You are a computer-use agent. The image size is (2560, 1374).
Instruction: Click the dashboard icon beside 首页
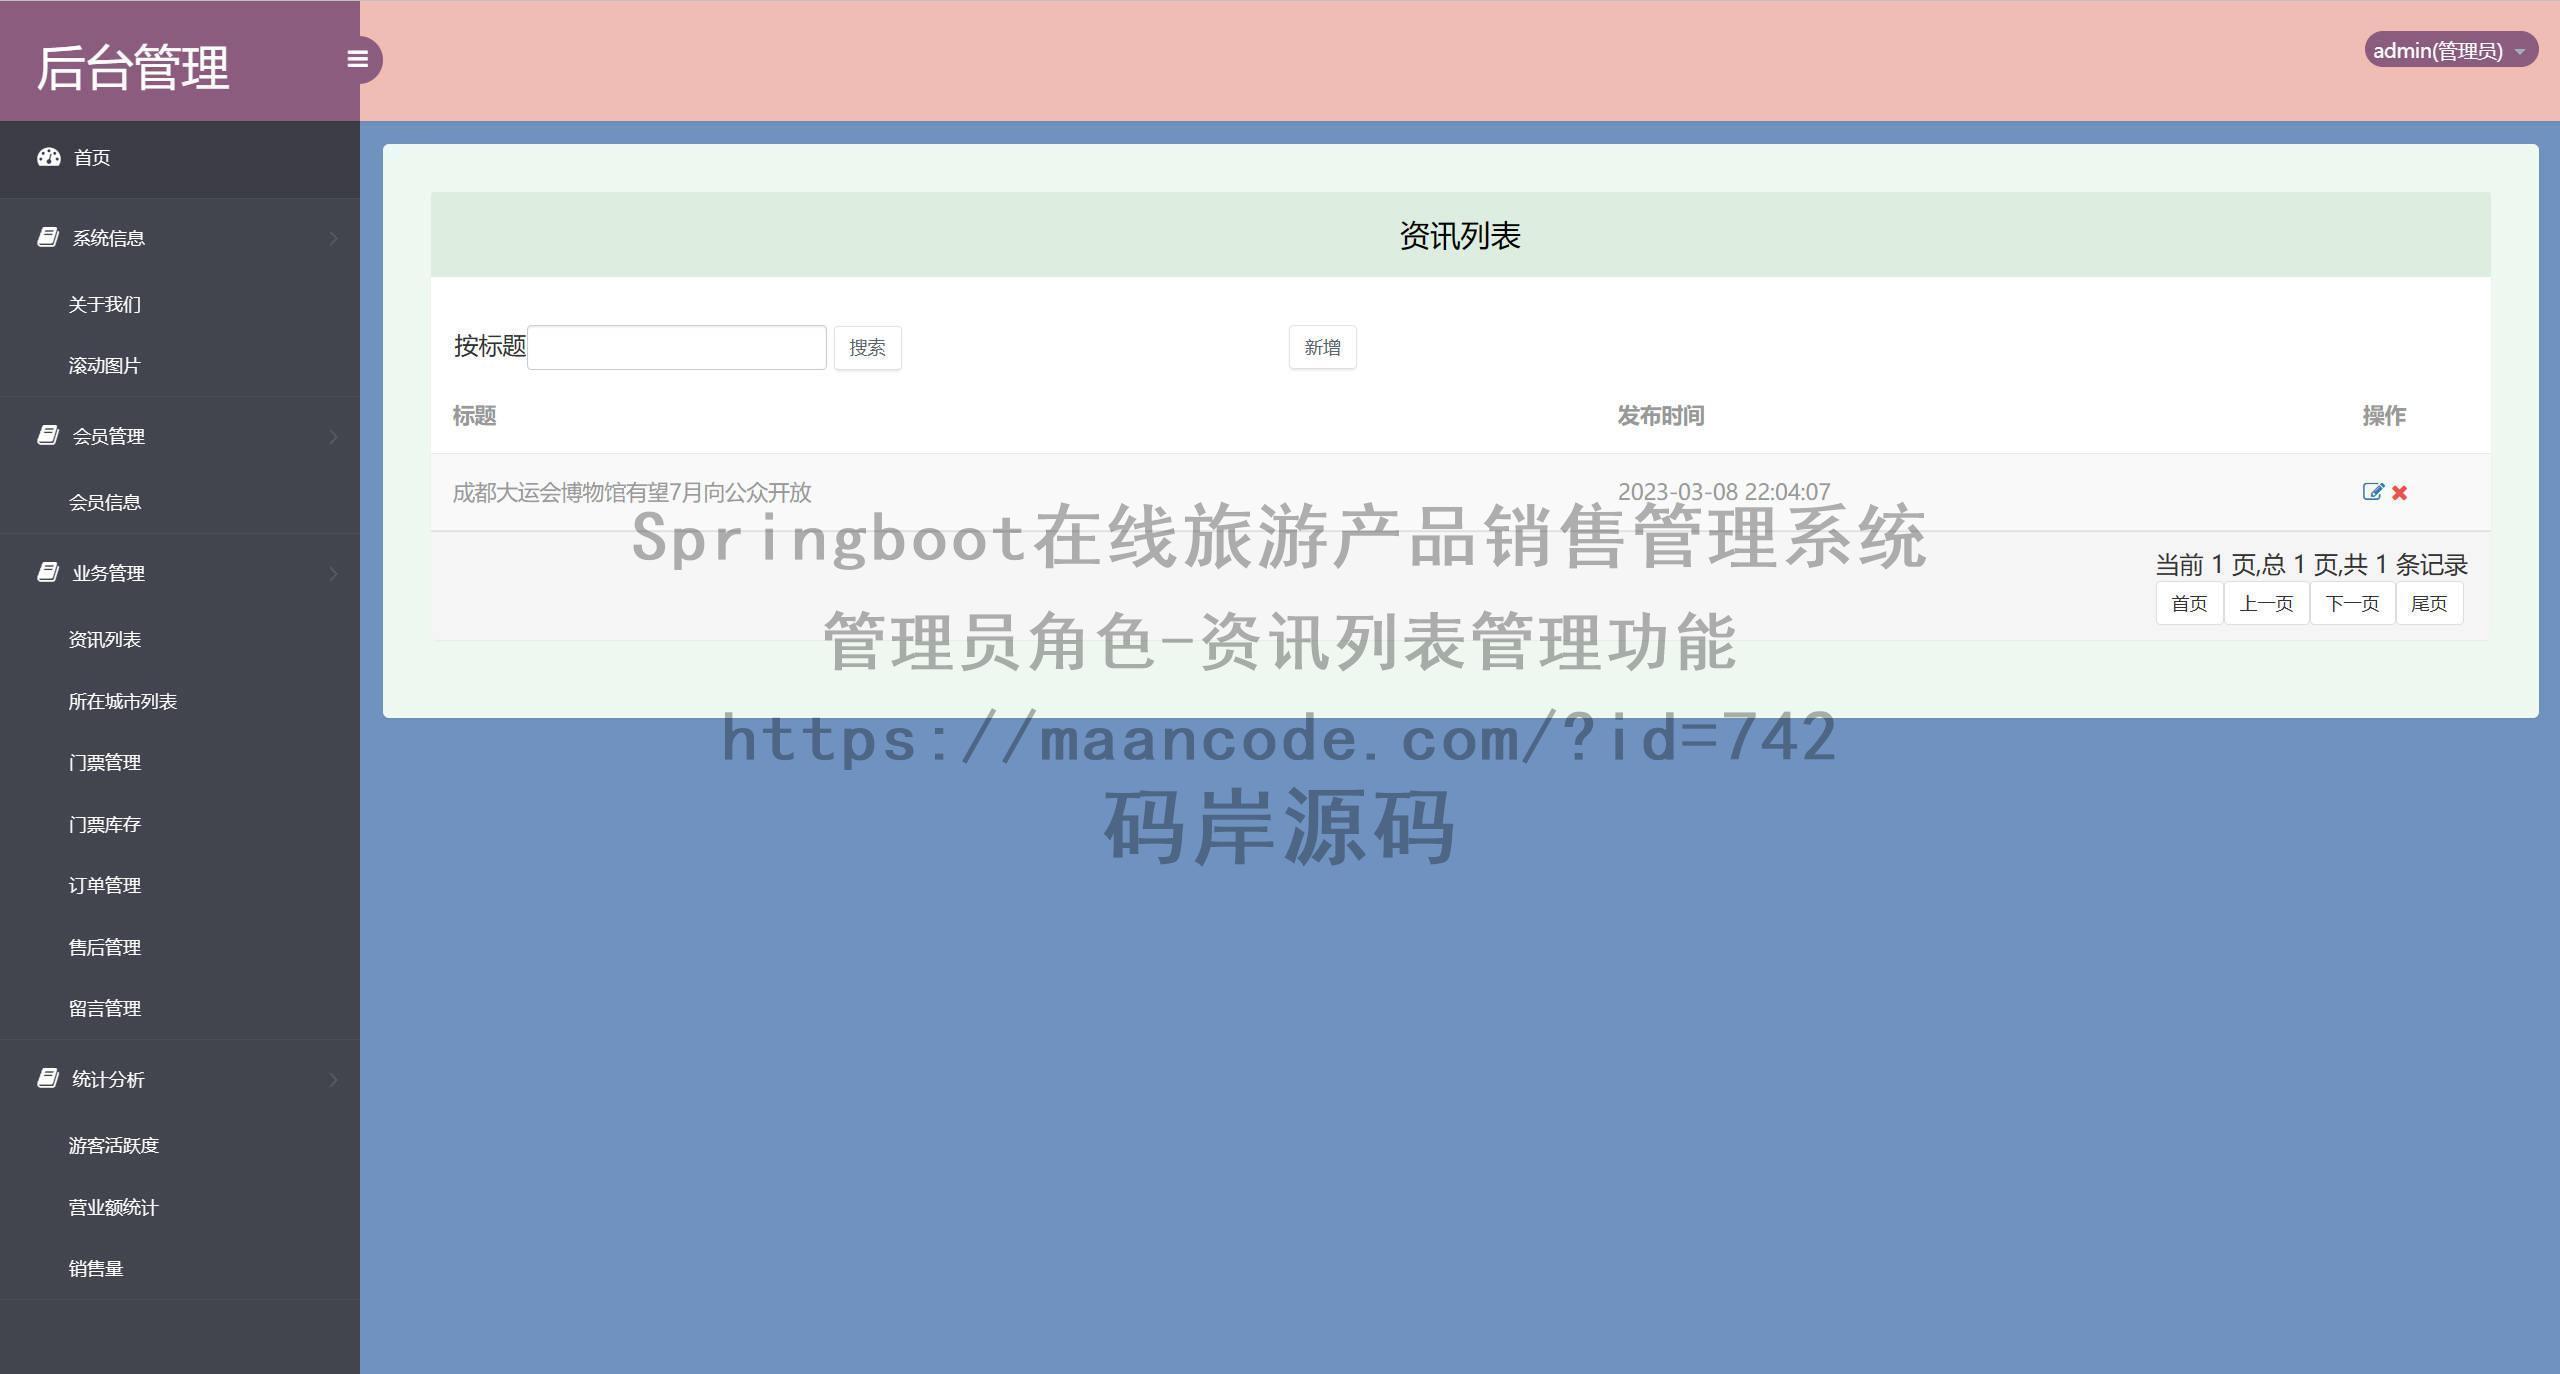[49, 157]
